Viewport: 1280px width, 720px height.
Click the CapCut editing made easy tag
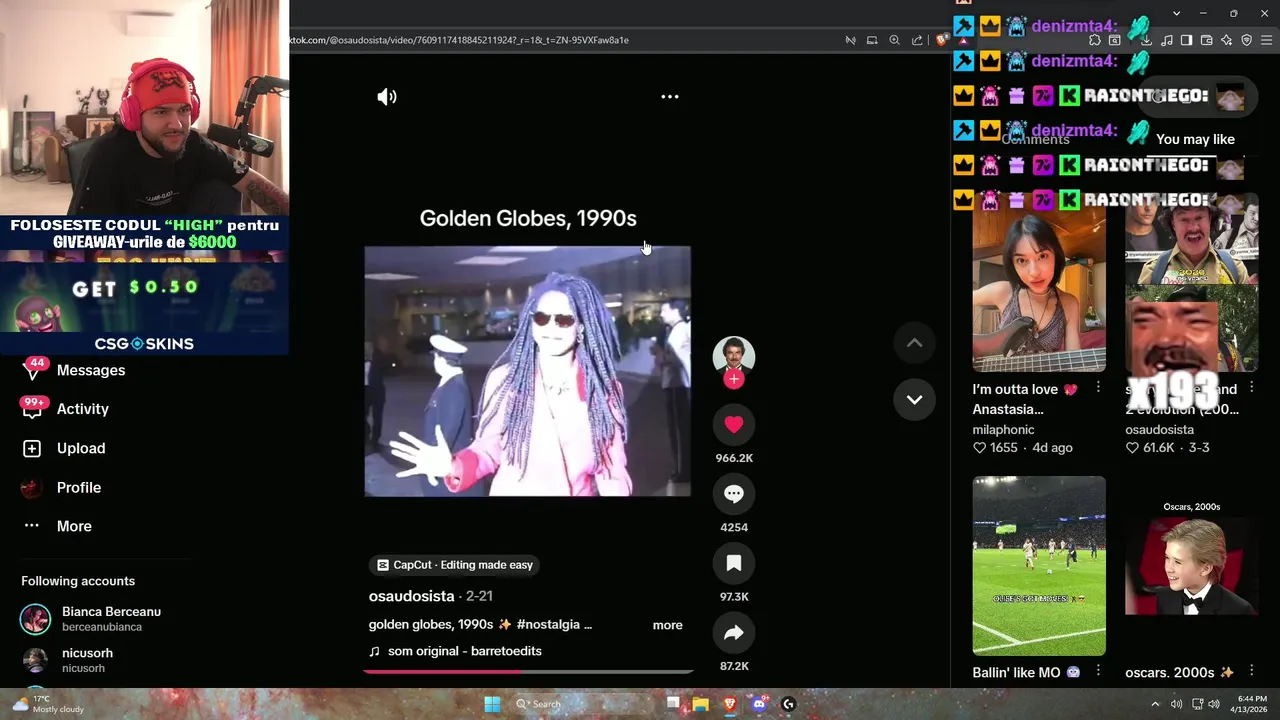click(455, 565)
